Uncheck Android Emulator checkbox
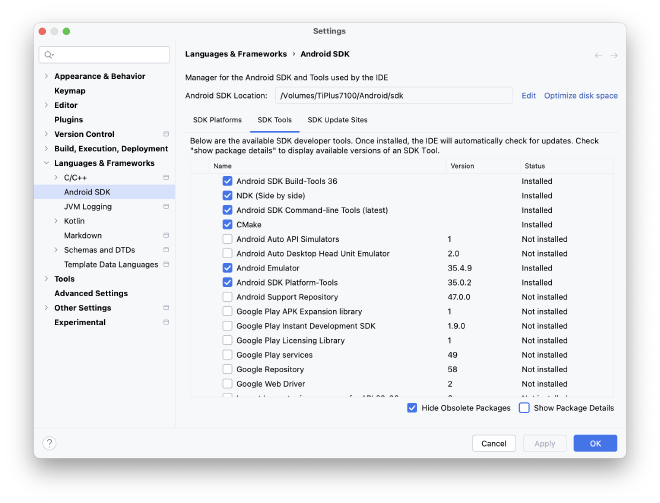 click(x=227, y=268)
